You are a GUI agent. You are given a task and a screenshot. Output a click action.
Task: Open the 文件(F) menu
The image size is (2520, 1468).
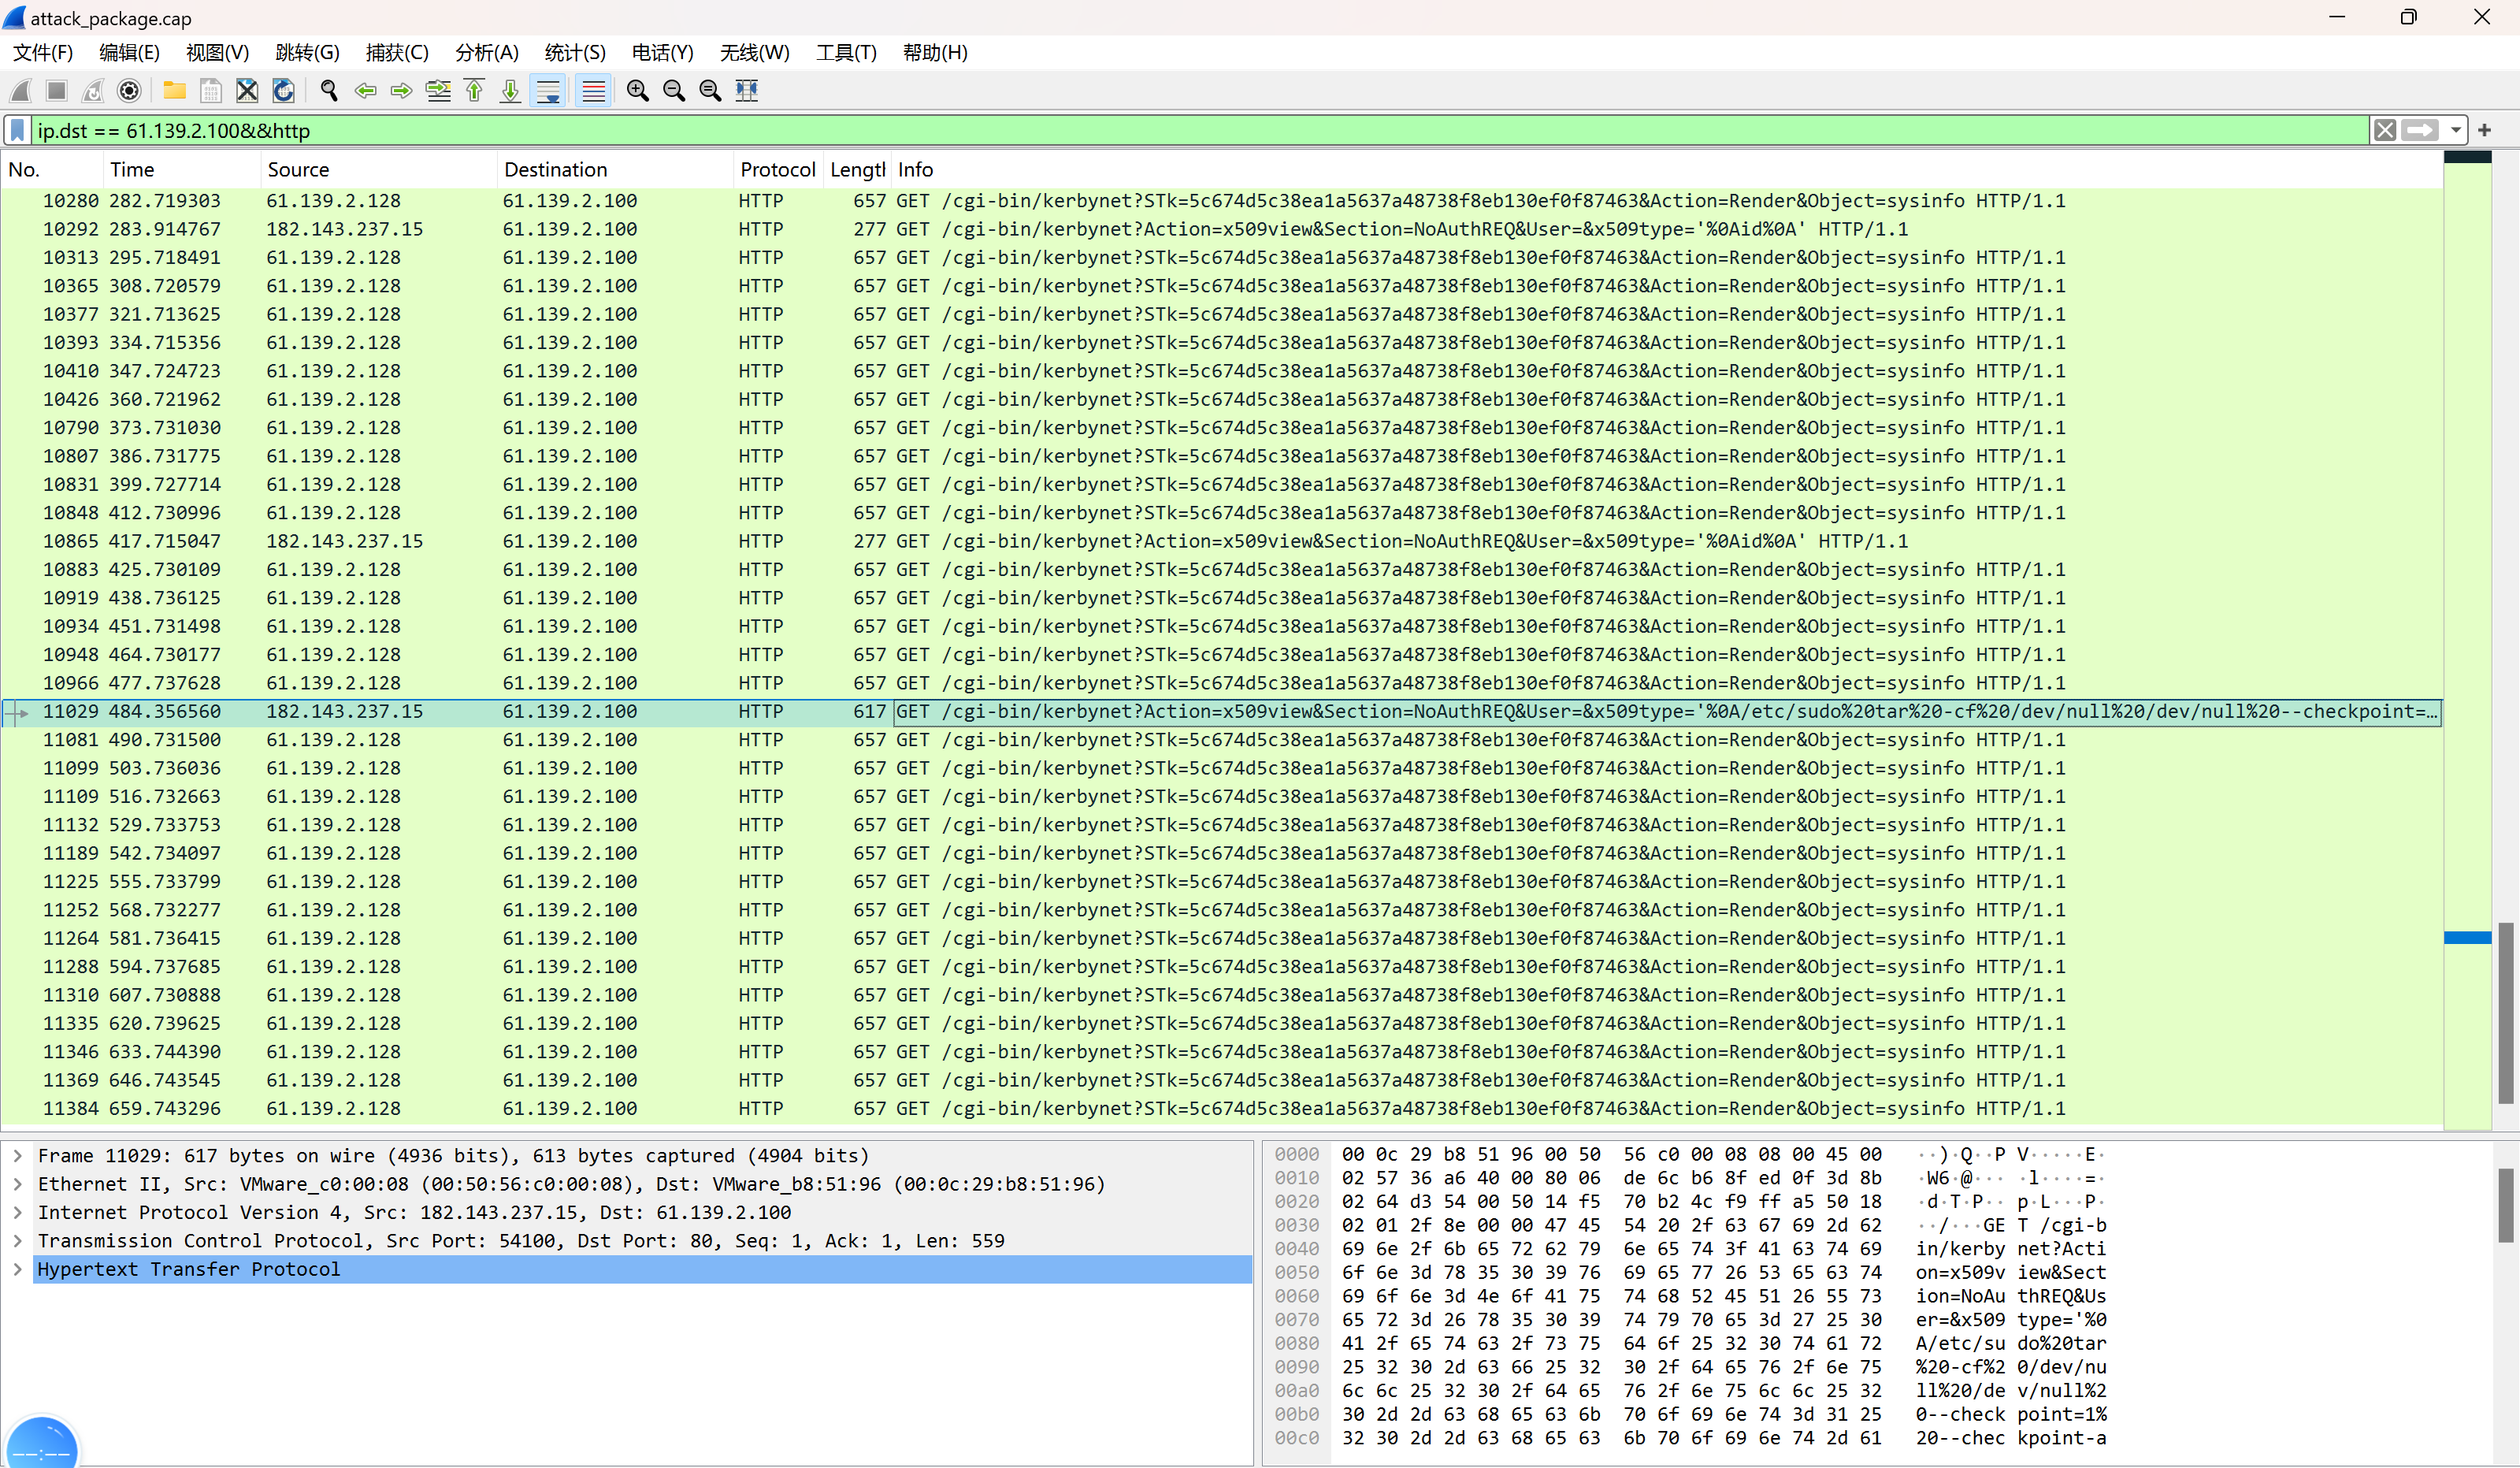click(42, 53)
